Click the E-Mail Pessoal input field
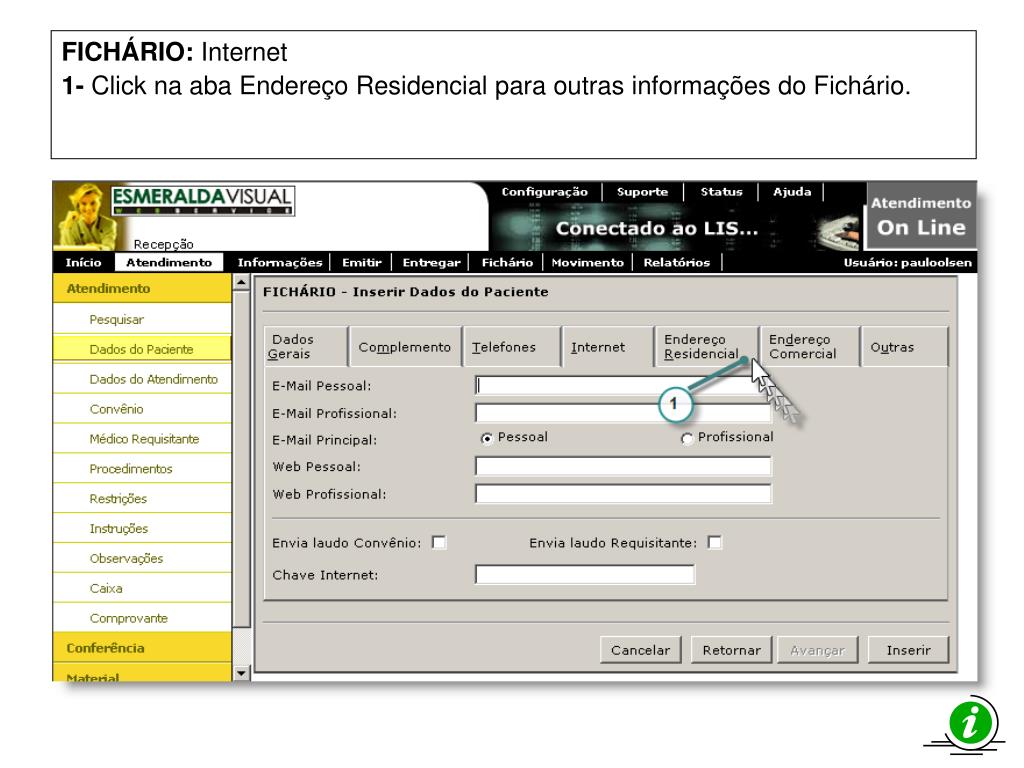 (x=623, y=385)
